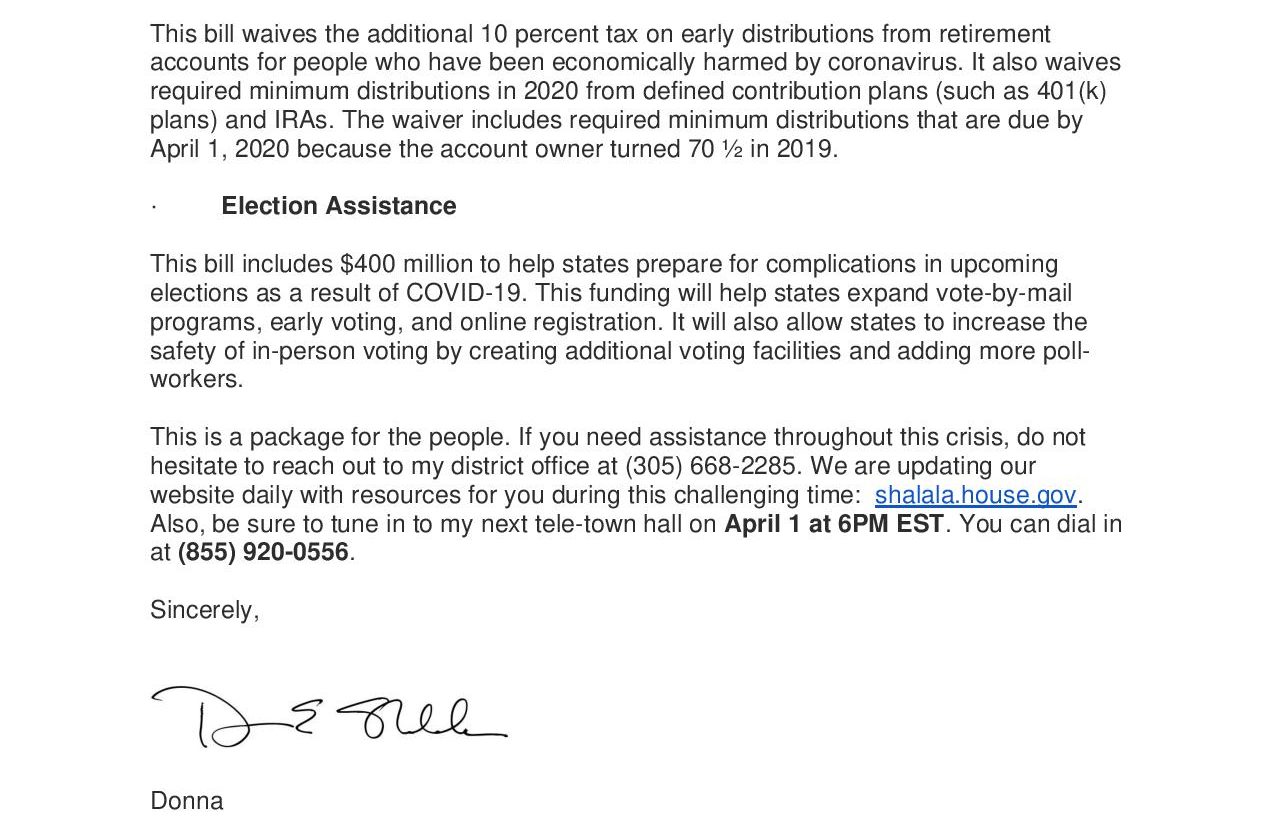Click the "Election Assistance" heading
Image resolution: width=1274 pixels, height=833 pixels.
pyautogui.click(x=338, y=206)
